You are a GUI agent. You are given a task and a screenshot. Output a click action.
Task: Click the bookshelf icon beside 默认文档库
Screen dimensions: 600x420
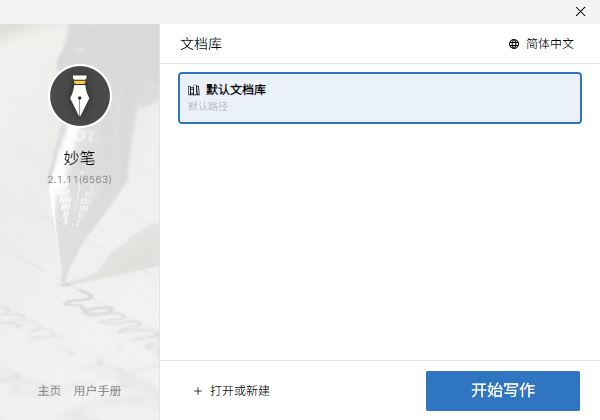194,90
